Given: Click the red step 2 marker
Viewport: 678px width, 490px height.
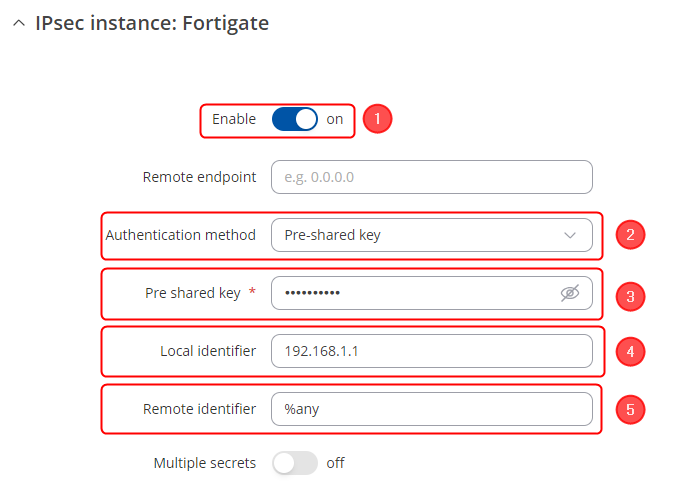Looking at the screenshot, I should point(630,236).
